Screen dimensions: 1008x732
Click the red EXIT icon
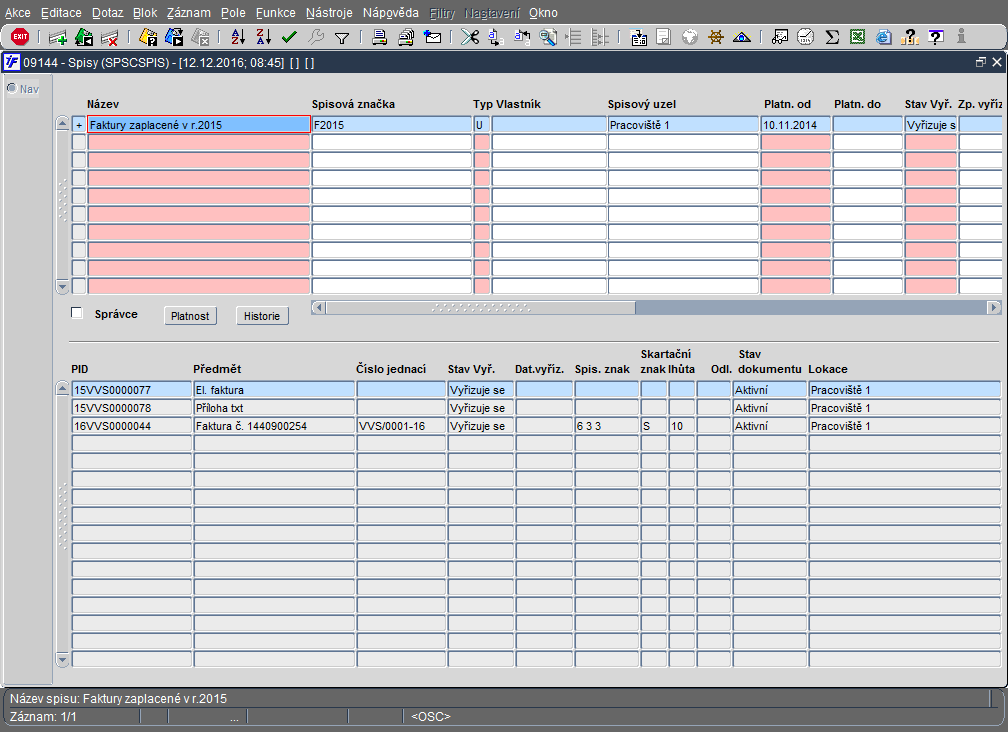(x=19, y=37)
